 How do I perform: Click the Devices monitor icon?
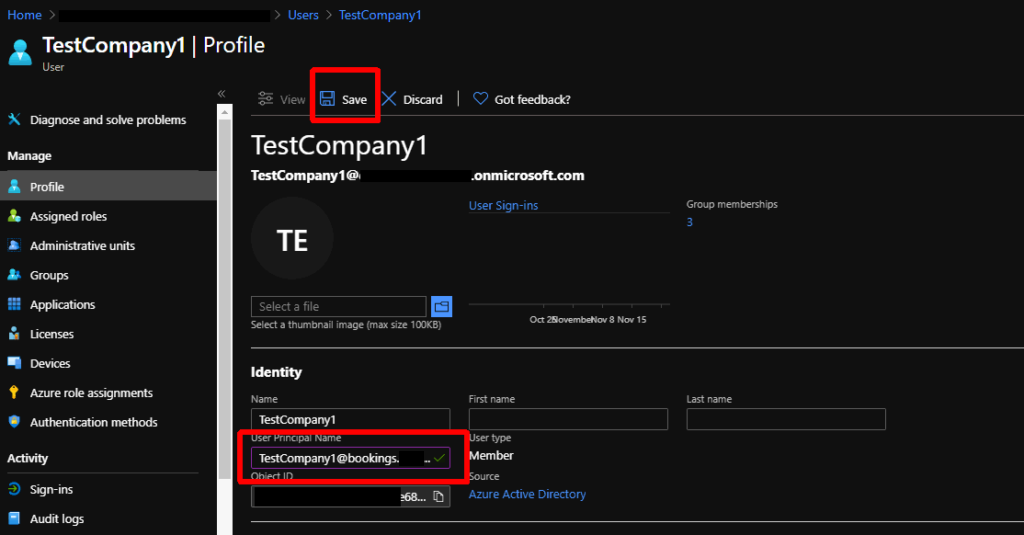(14, 363)
